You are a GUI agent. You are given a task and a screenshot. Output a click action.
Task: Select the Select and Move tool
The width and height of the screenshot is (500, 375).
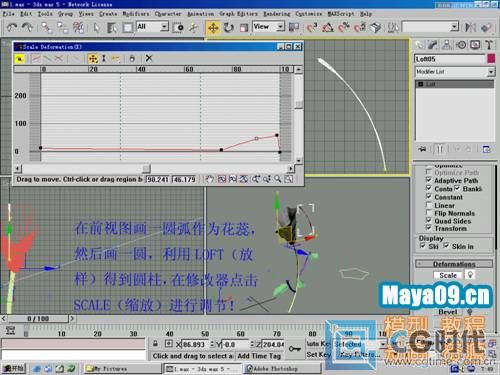(213, 27)
